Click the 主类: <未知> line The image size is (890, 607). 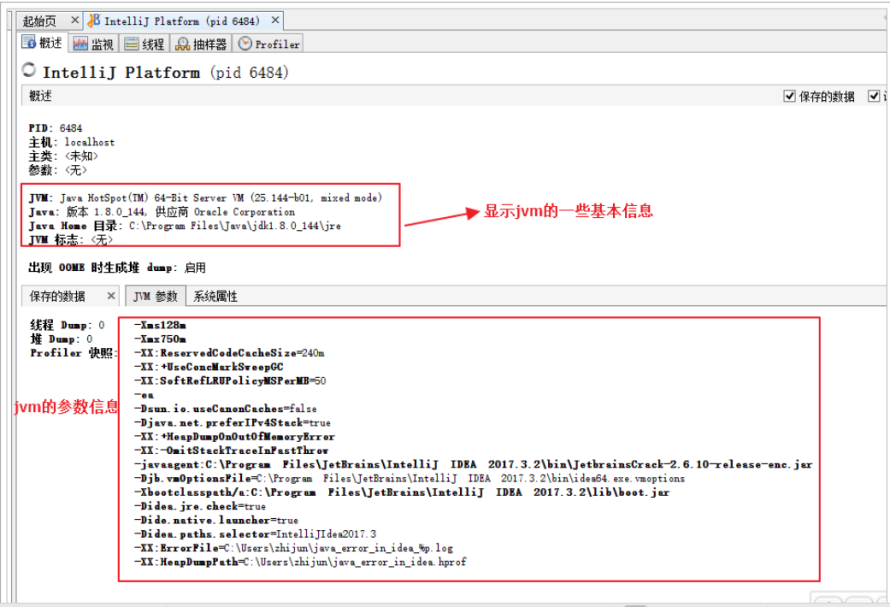63,156
